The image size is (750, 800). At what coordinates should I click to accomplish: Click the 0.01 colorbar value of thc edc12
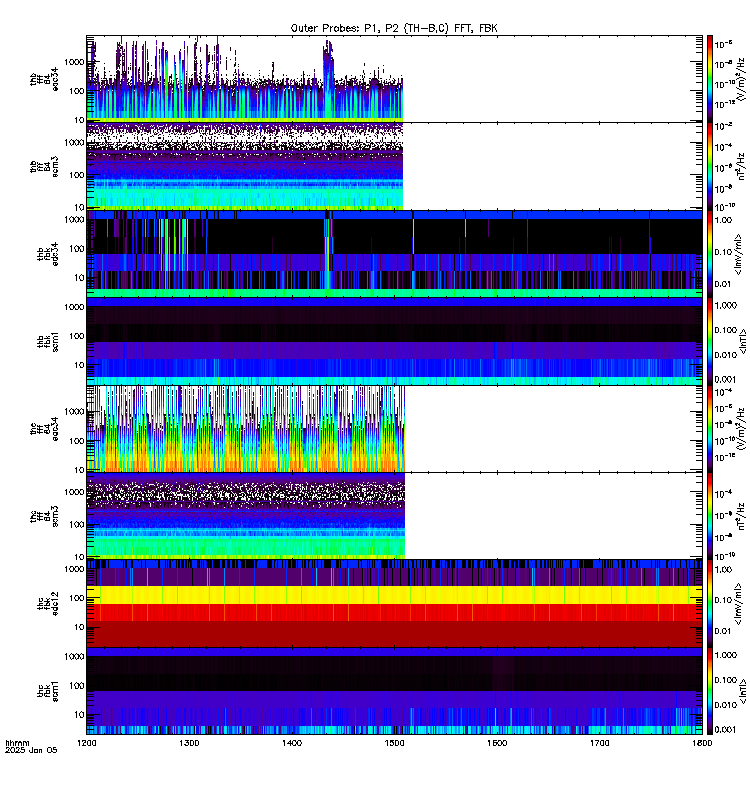[723, 631]
